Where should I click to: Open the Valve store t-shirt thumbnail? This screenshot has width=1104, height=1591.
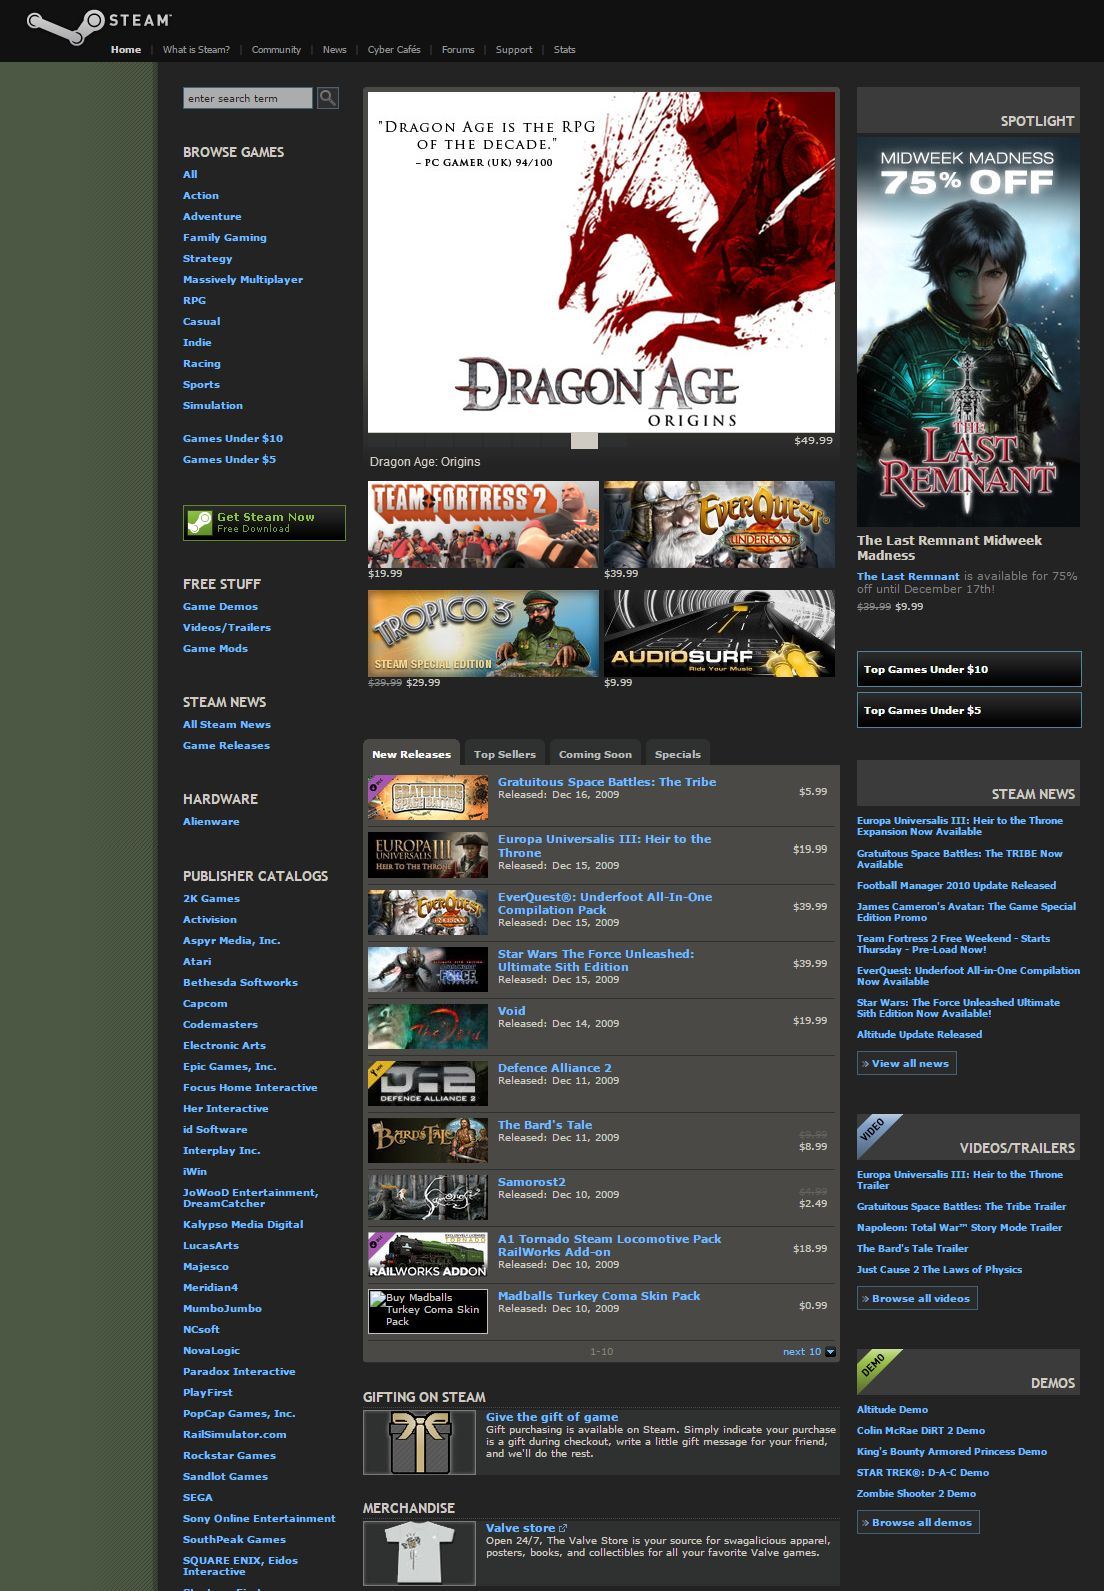419,1553
